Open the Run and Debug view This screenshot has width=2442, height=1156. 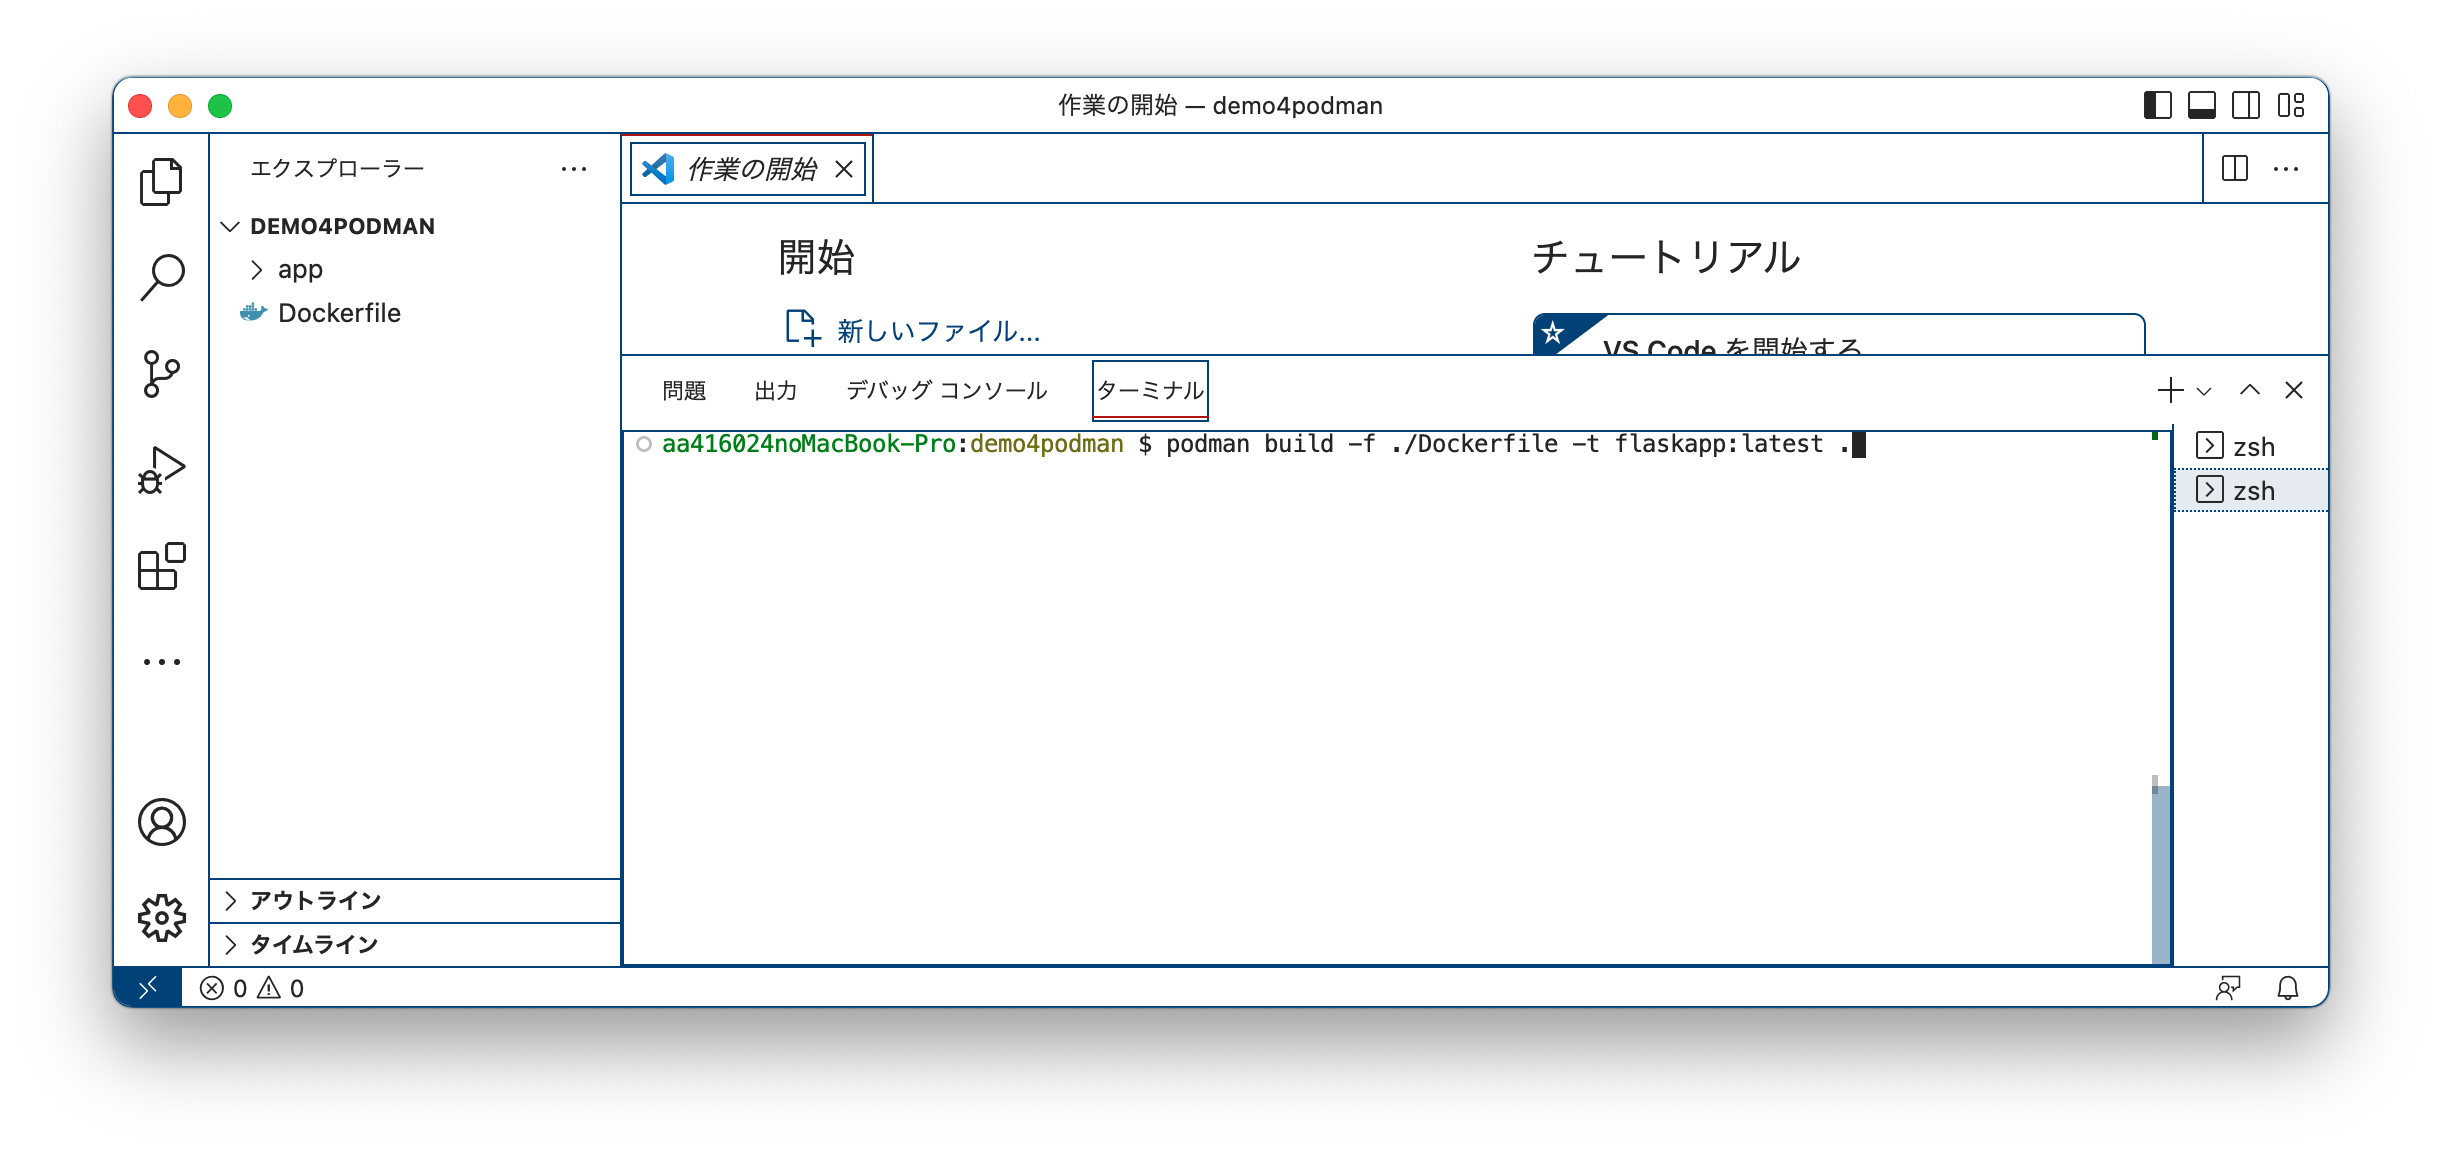[162, 467]
